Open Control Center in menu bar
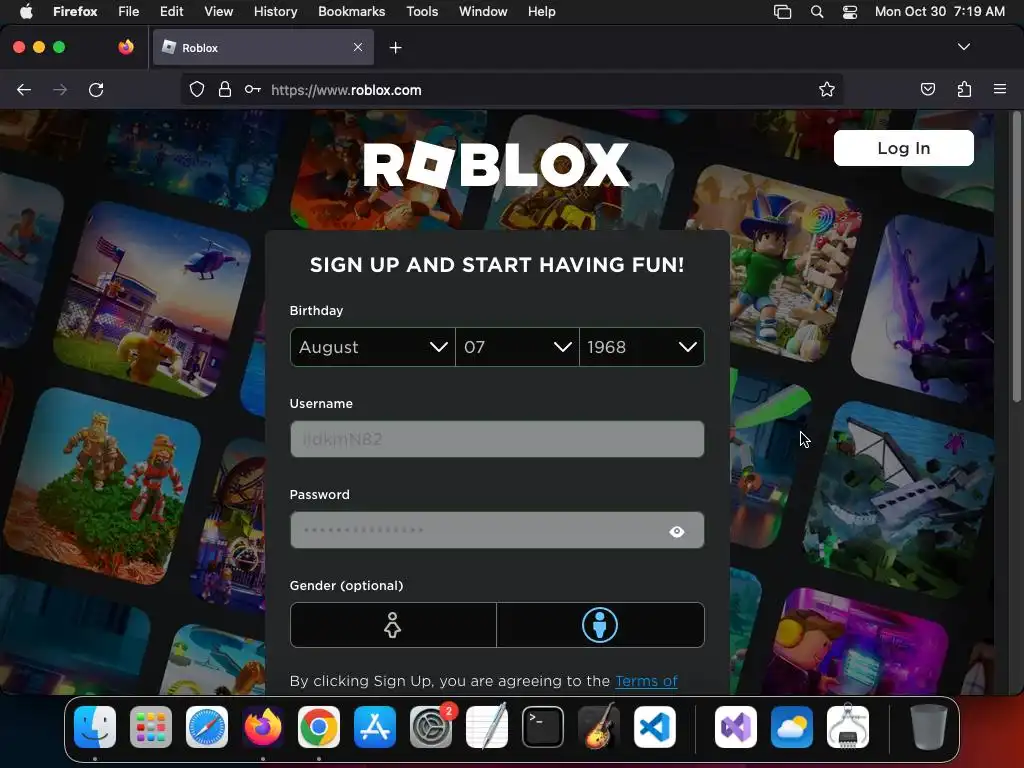This screenshot has height=768, width=1024. click(x=850, y=12)
